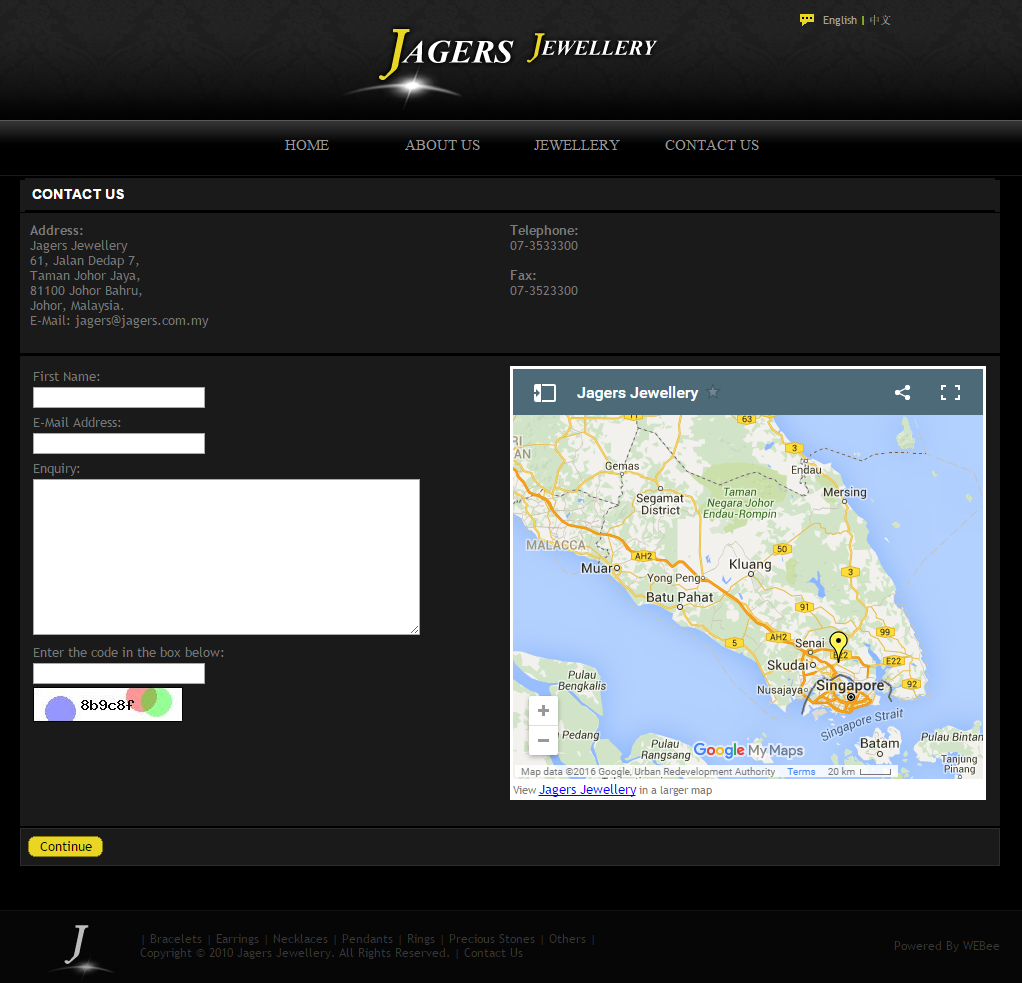The width and height of the screenshot is (1022, 983).
Task: Click into the Enquiry text area
Action: [226, 557]
